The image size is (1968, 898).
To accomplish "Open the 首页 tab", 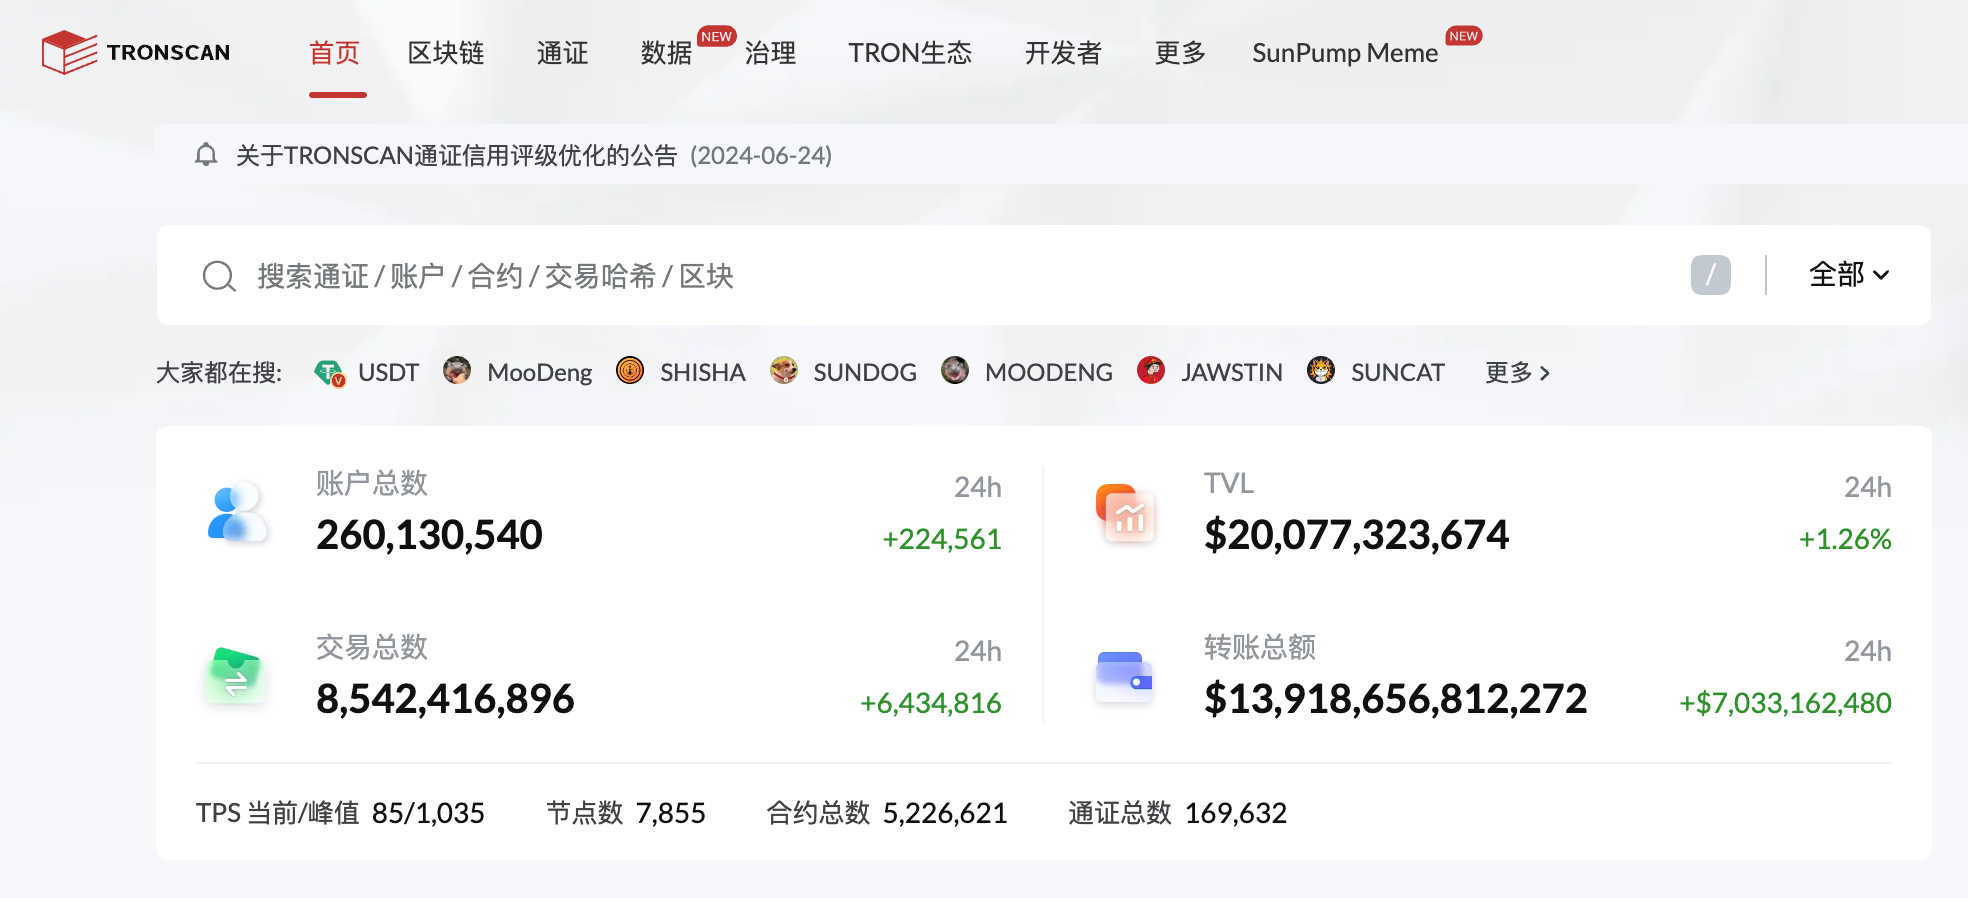I will pos(334,53).
